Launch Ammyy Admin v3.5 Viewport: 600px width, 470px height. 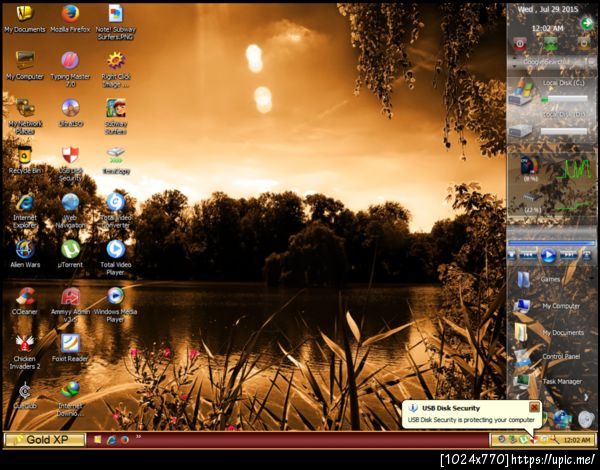(x=70, y=305)
